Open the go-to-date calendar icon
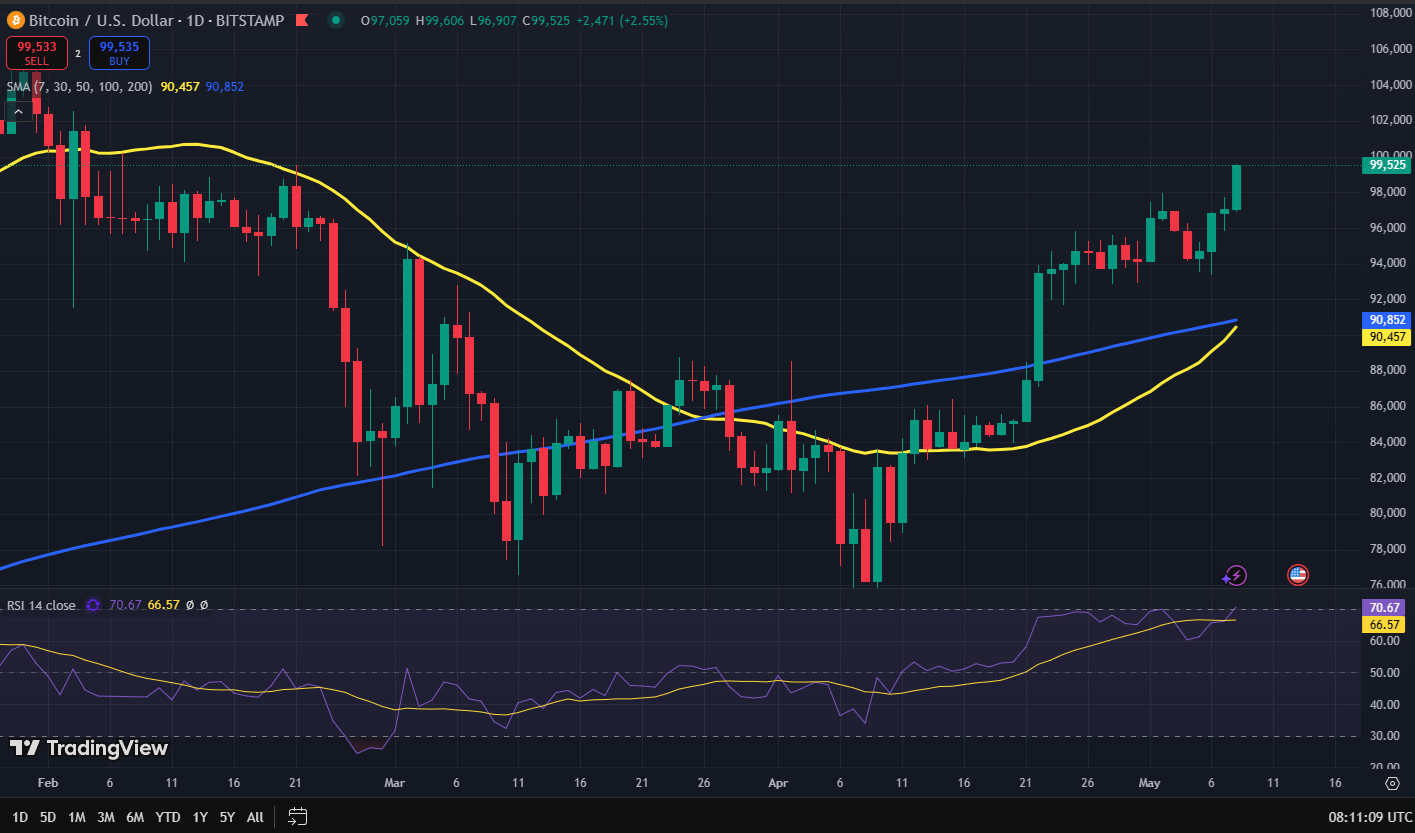The height and width of the screenshot is (833, 1415). [297, 816]
